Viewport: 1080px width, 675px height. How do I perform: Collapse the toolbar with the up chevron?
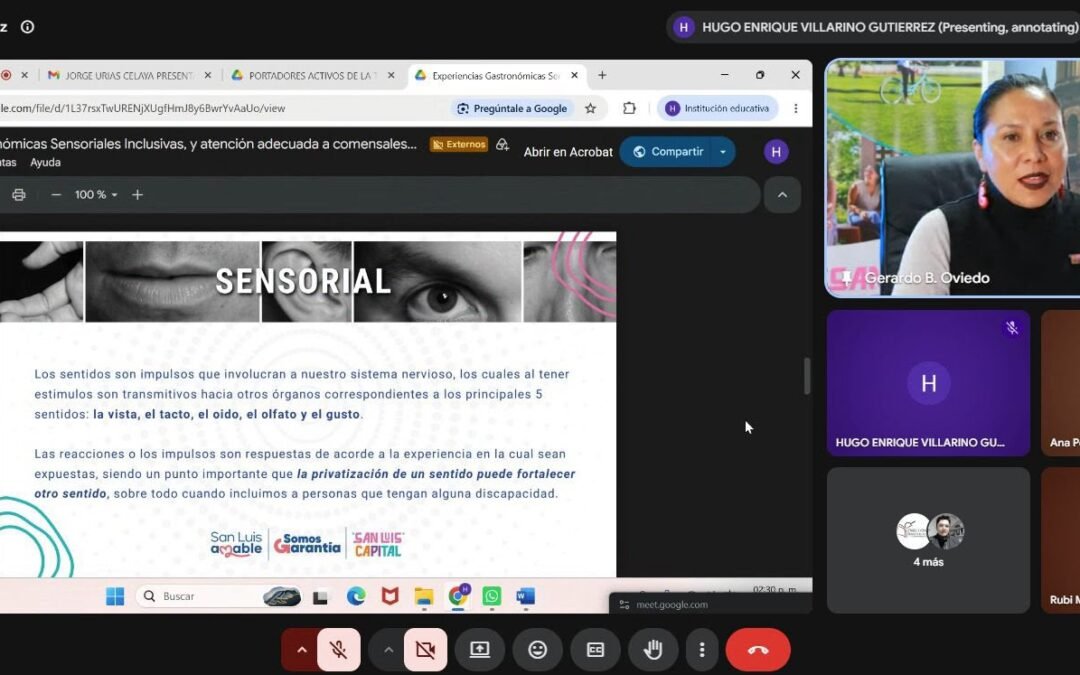click(782, 195)
